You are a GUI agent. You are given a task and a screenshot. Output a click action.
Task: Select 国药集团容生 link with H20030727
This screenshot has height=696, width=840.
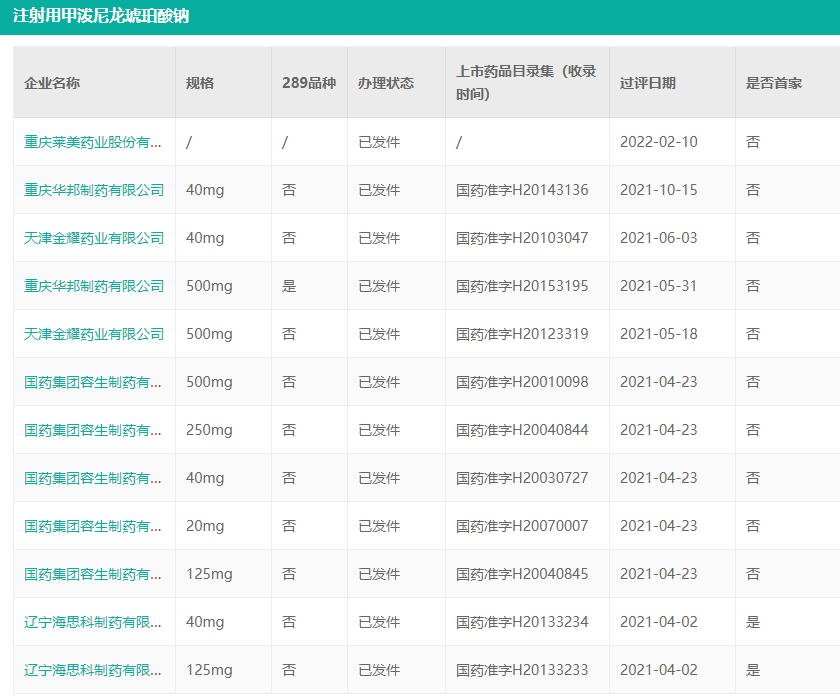[x=93, y=478]
